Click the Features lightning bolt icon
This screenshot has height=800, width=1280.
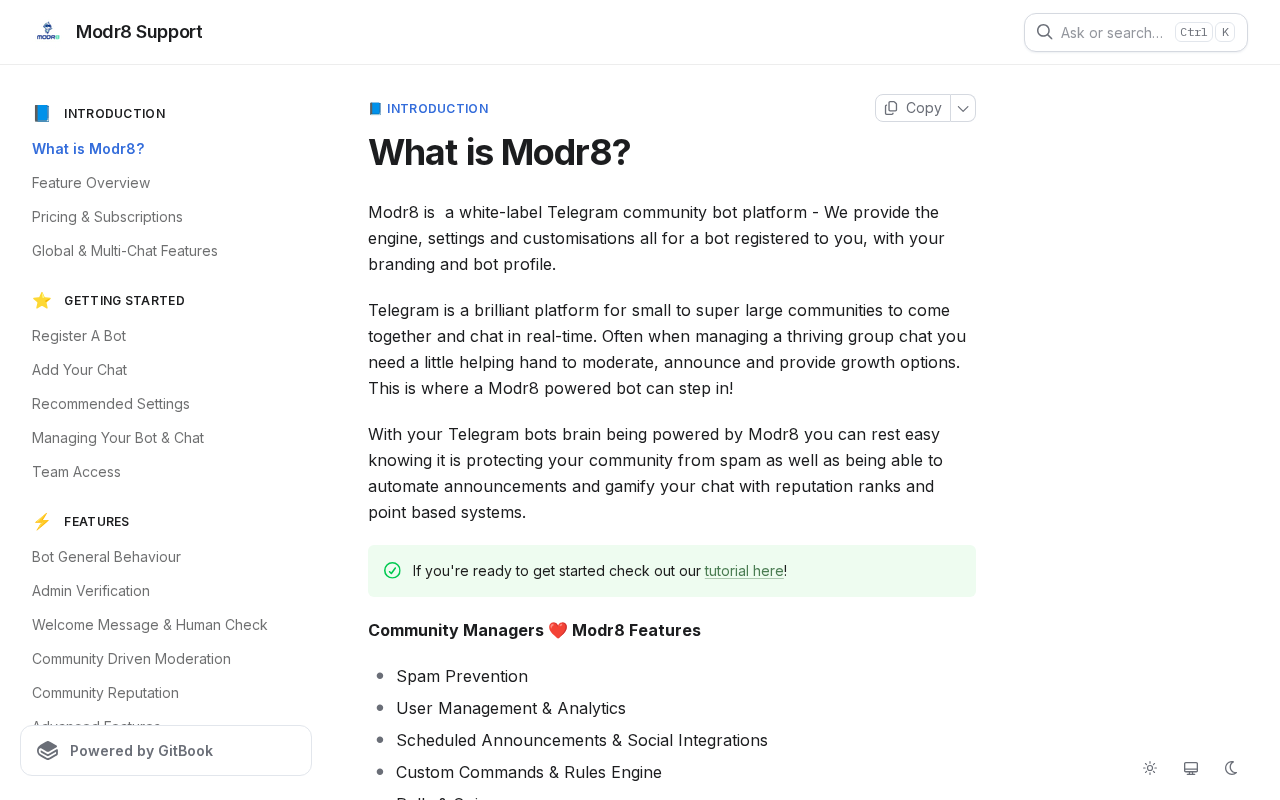tap(42, 522)
